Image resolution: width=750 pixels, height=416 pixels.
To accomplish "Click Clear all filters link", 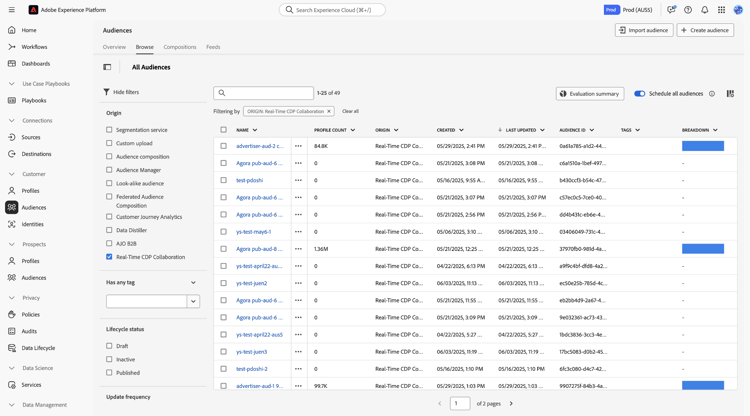I will pyautogui.click(x=350, y=111).
